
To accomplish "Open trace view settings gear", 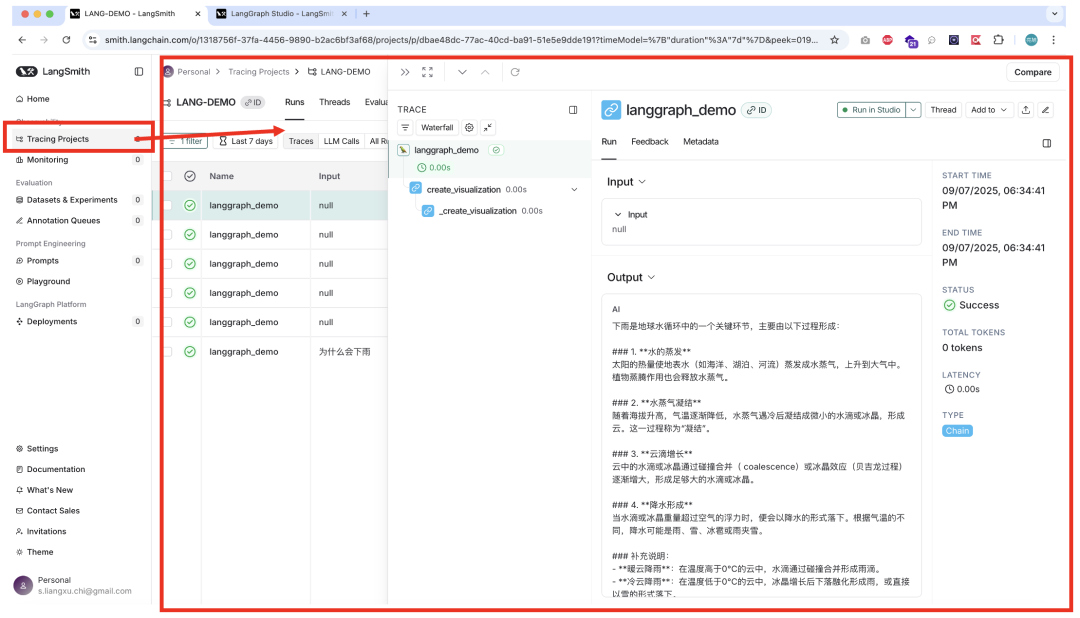I will tap(469, 127).
